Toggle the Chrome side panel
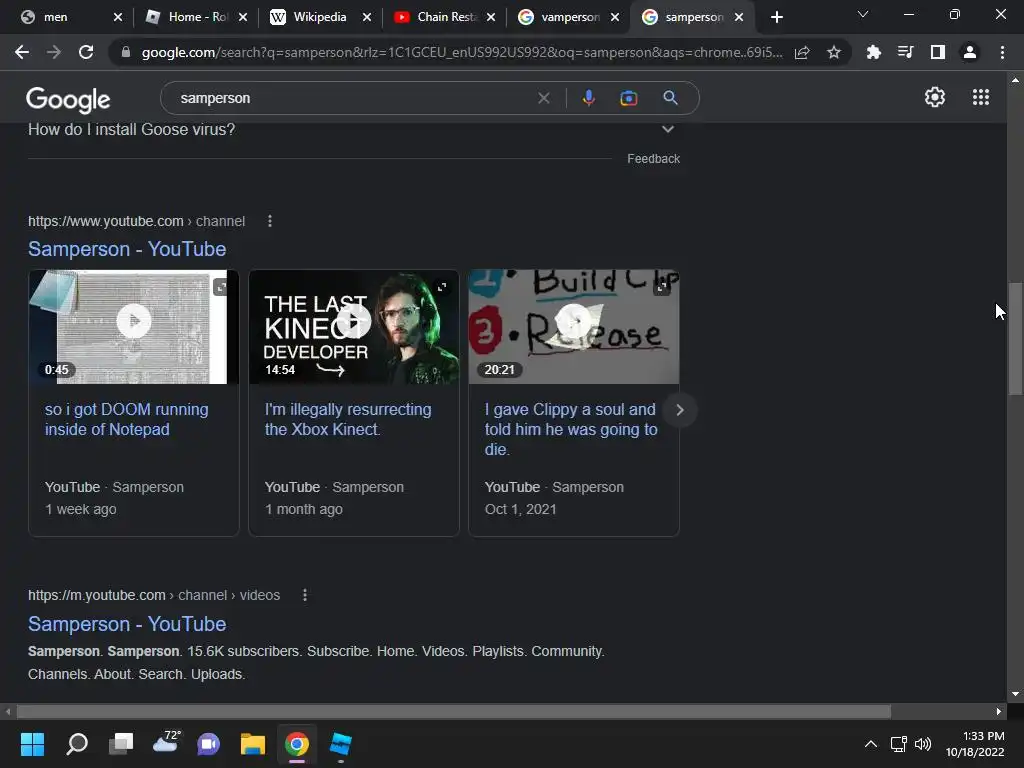 click(x=938, y=52)
